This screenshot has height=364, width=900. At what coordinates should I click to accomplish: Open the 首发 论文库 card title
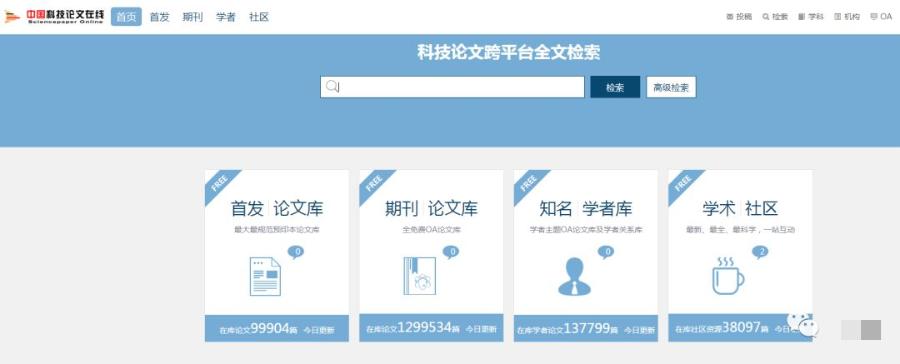277,208
